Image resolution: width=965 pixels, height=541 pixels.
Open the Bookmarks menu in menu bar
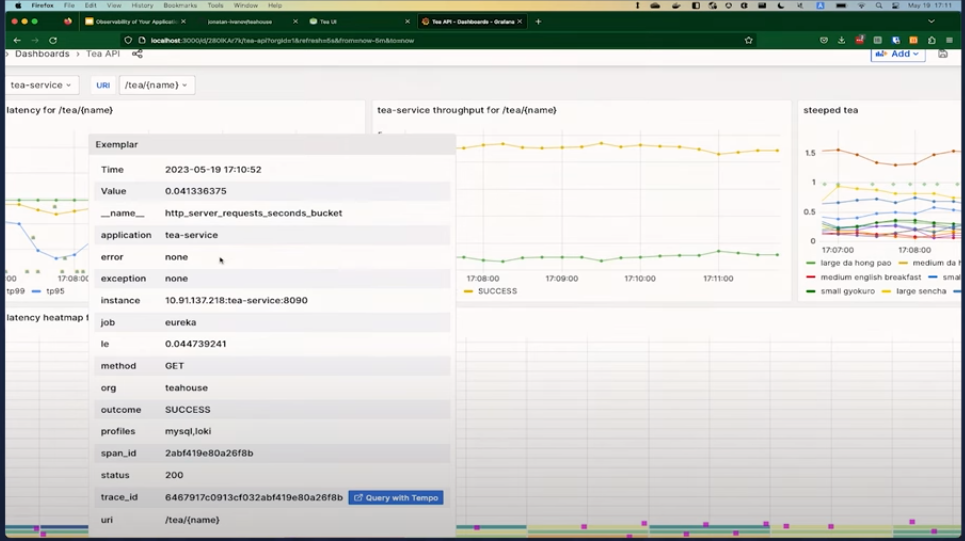(x=180, y=5)
